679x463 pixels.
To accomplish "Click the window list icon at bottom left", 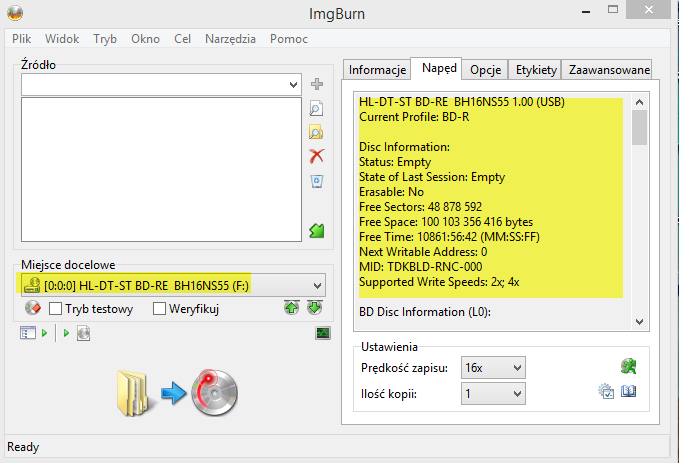I will coord(28,333).
